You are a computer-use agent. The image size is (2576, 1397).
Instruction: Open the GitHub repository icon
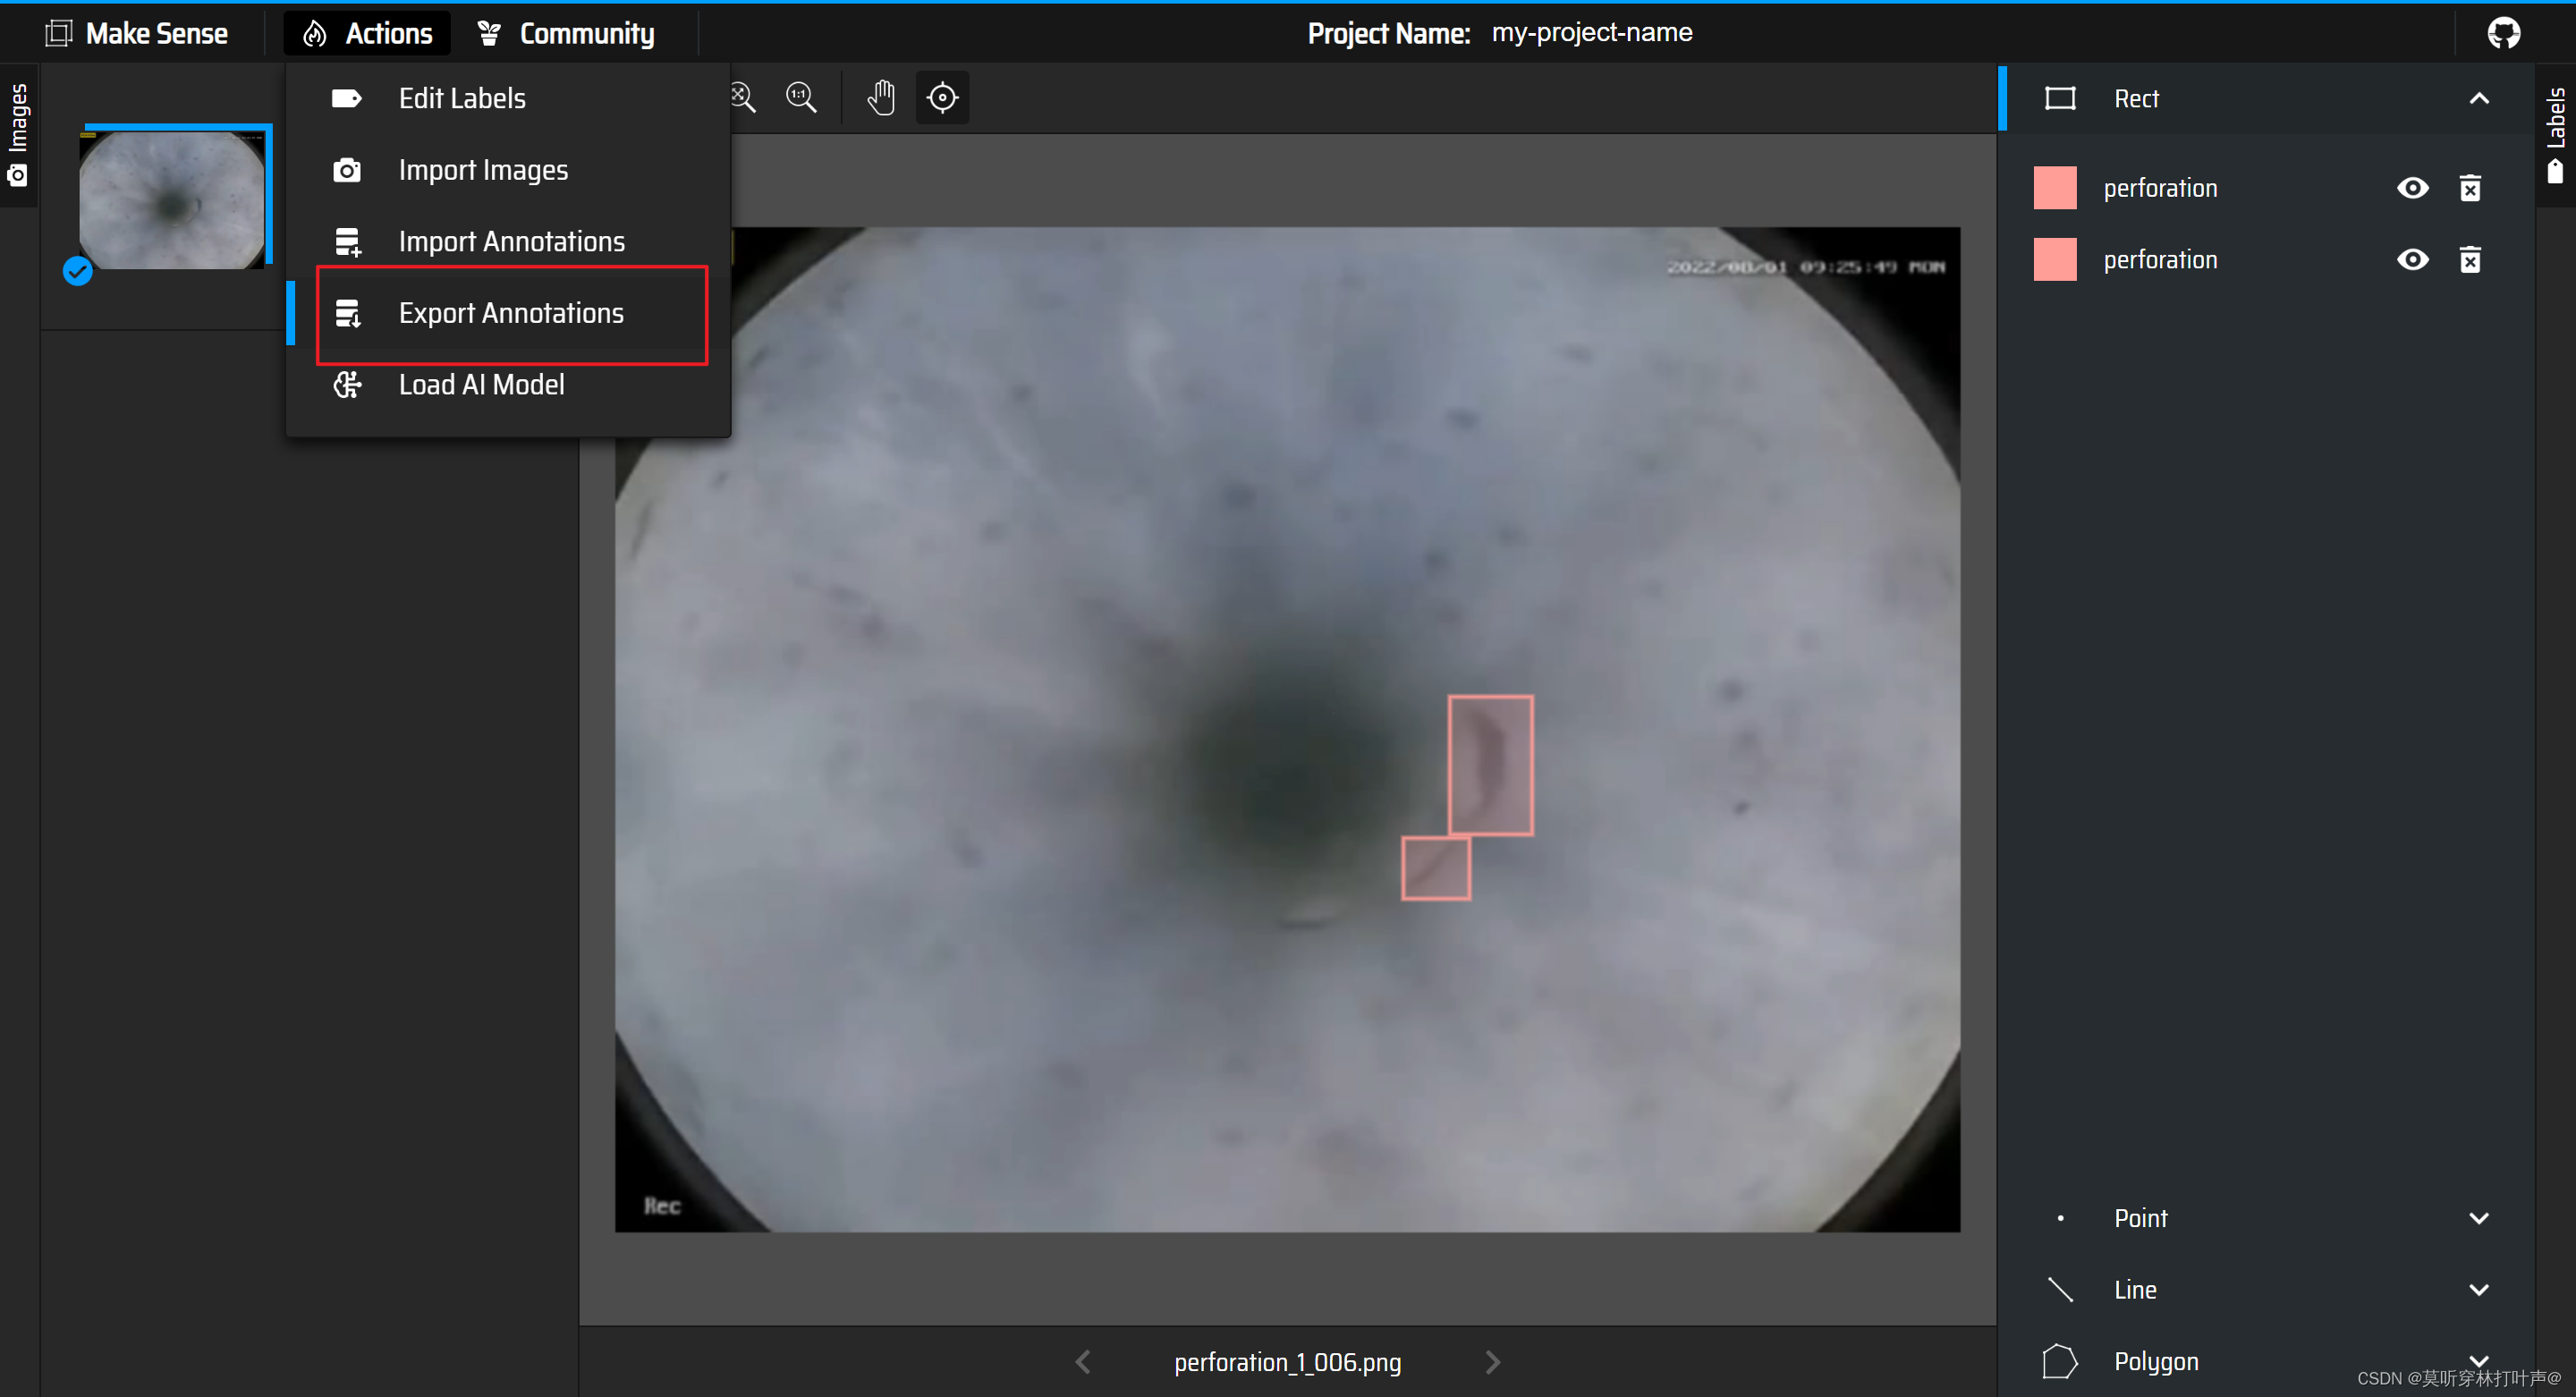pos(2503,33)
